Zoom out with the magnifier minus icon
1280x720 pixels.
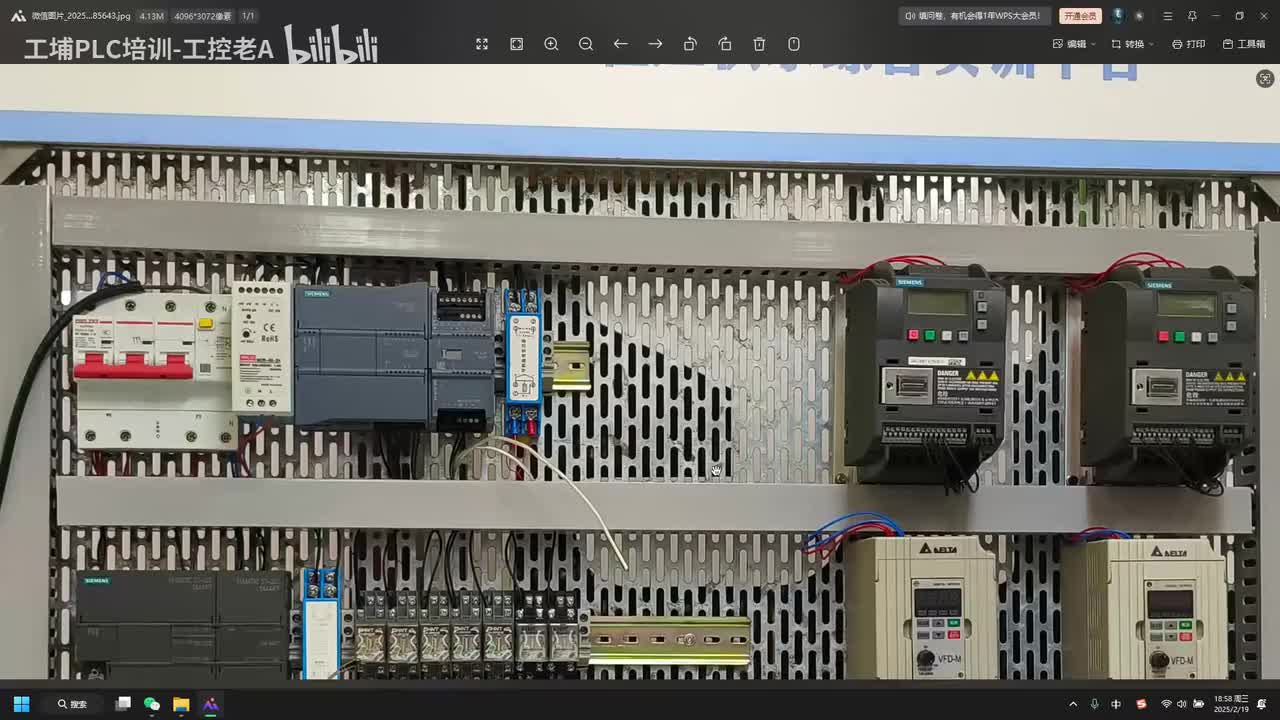coord(586,44)
